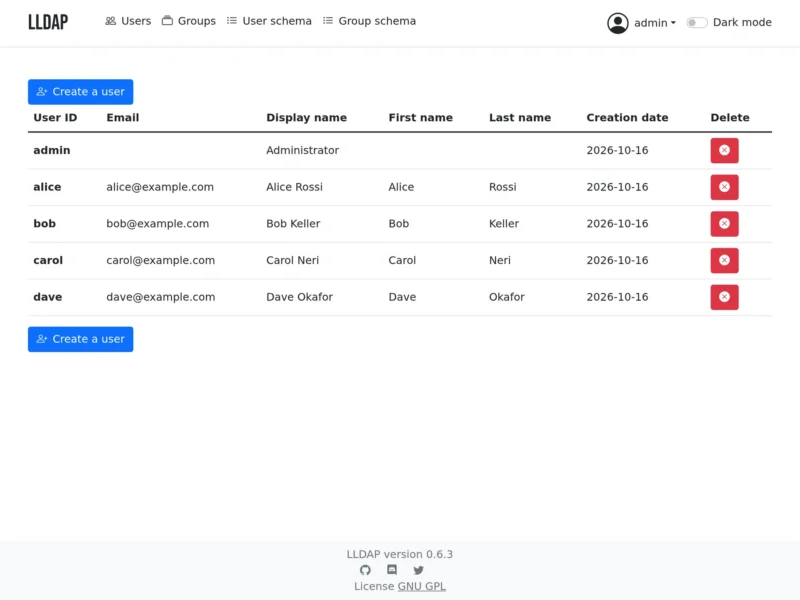Click the alice@example.com email cell
Image resolution: width=800 pixels, height=600 pixels.
tap(160, 187)
